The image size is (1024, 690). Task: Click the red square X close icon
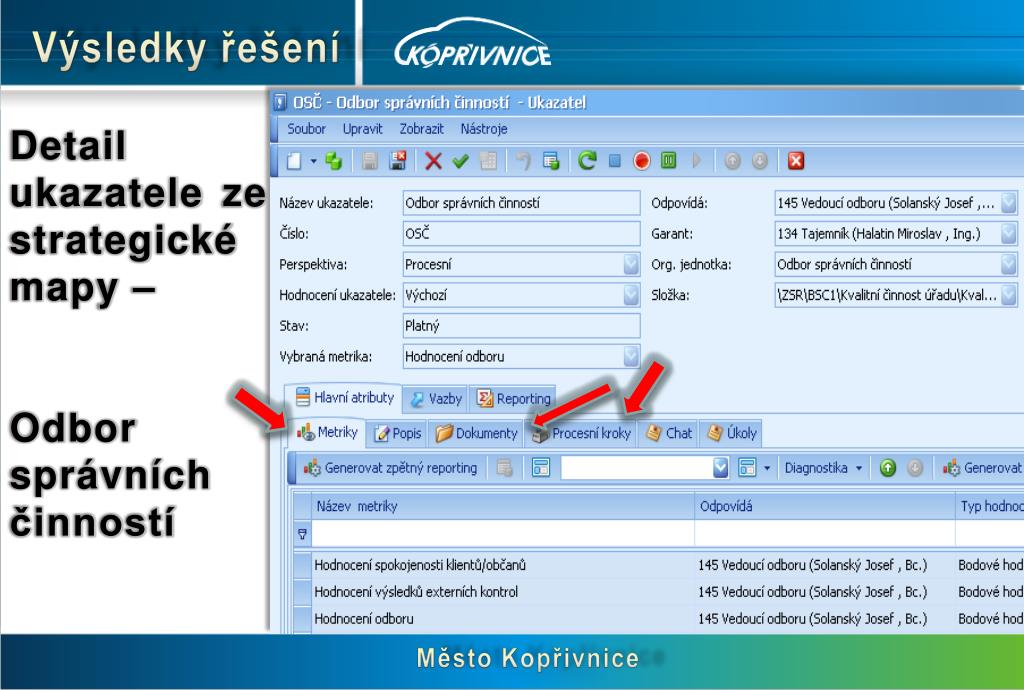(x=795, y=161)
